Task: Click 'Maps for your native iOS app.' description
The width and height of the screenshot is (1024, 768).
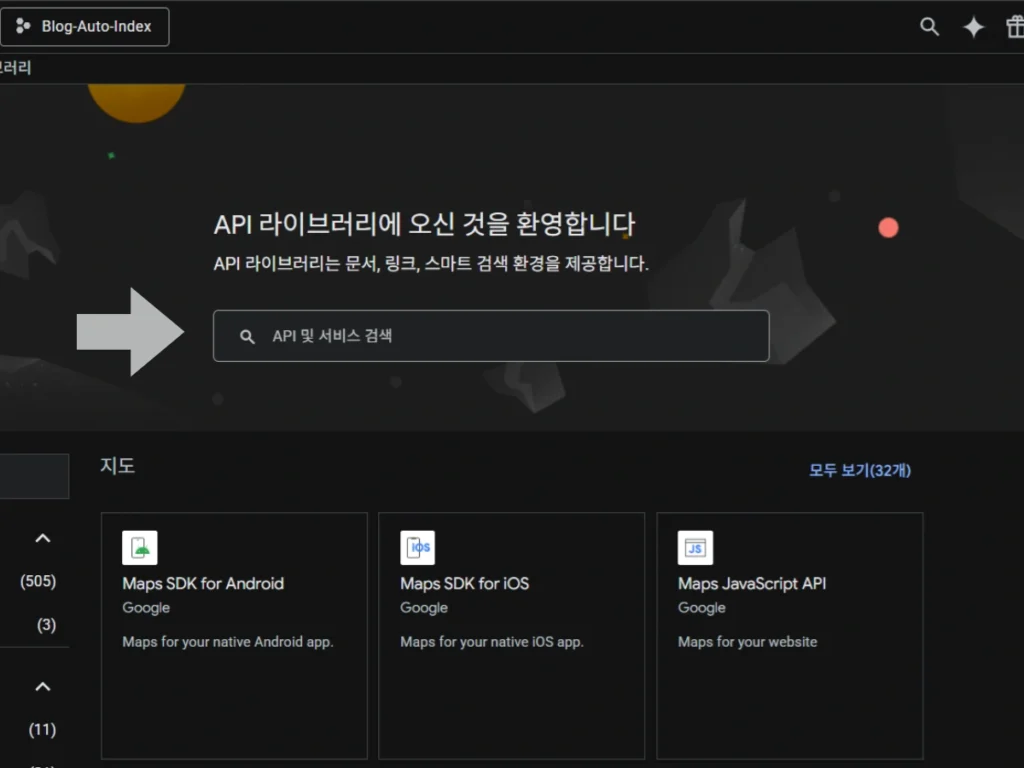Action: tap(492, 642)
